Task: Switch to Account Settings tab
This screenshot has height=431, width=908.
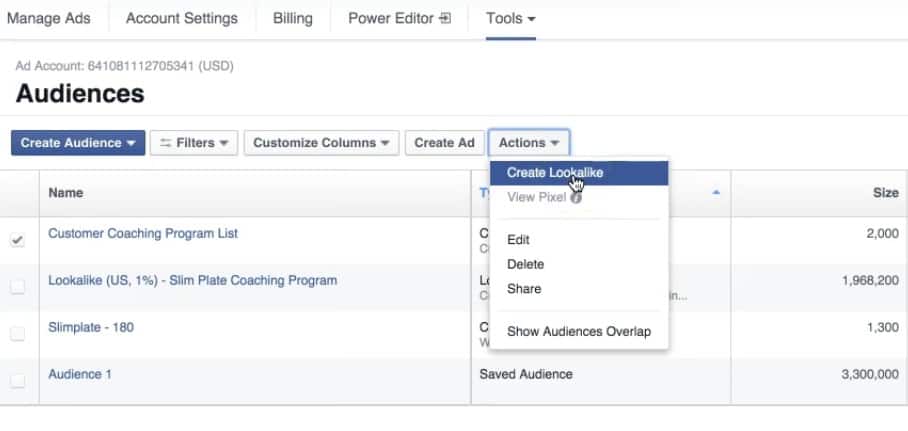Action: pyautogui.click(x=182, y=19)
